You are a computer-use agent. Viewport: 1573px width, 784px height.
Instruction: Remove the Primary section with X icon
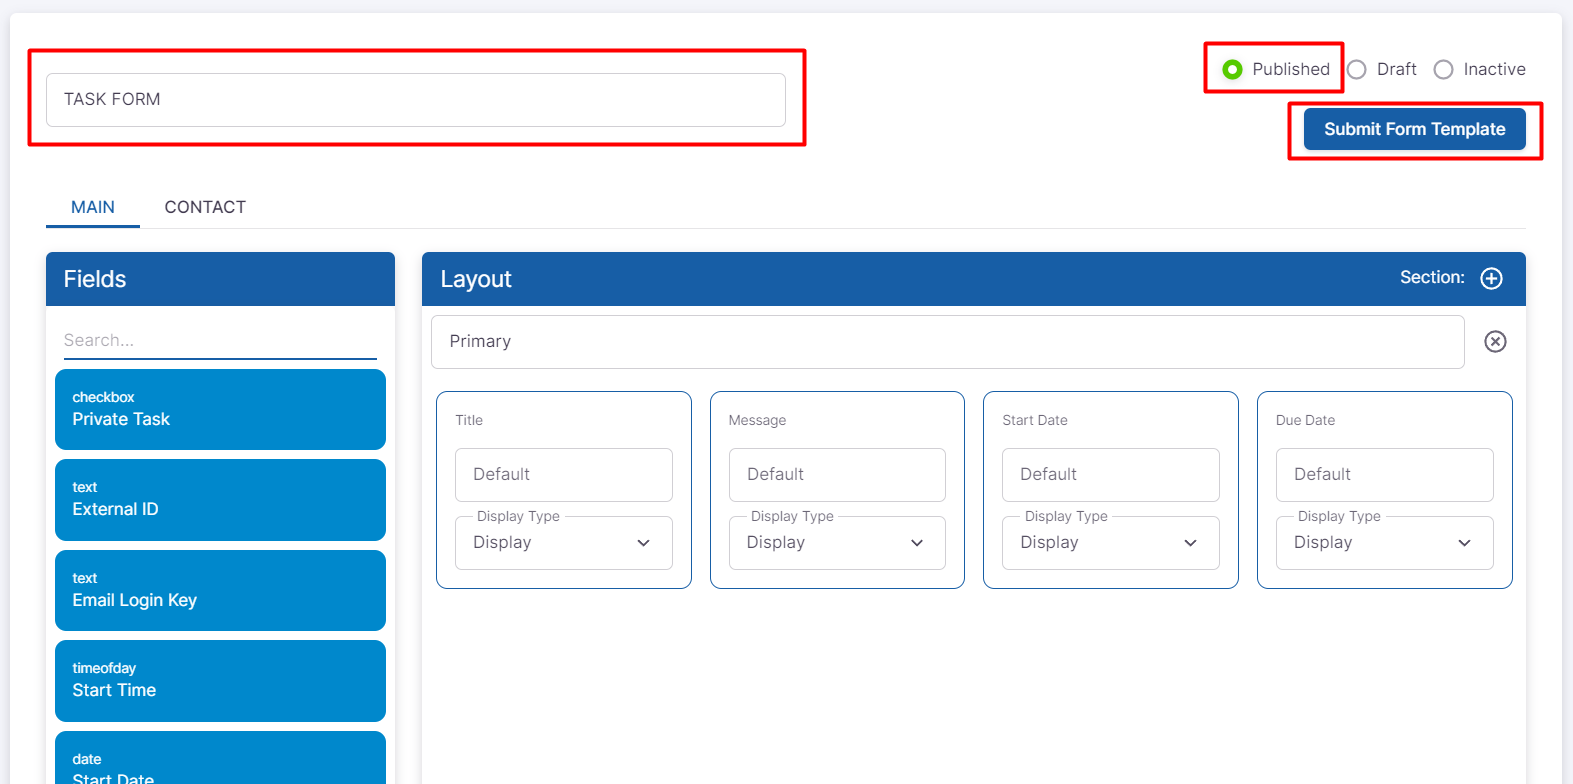click(1495, 342)
